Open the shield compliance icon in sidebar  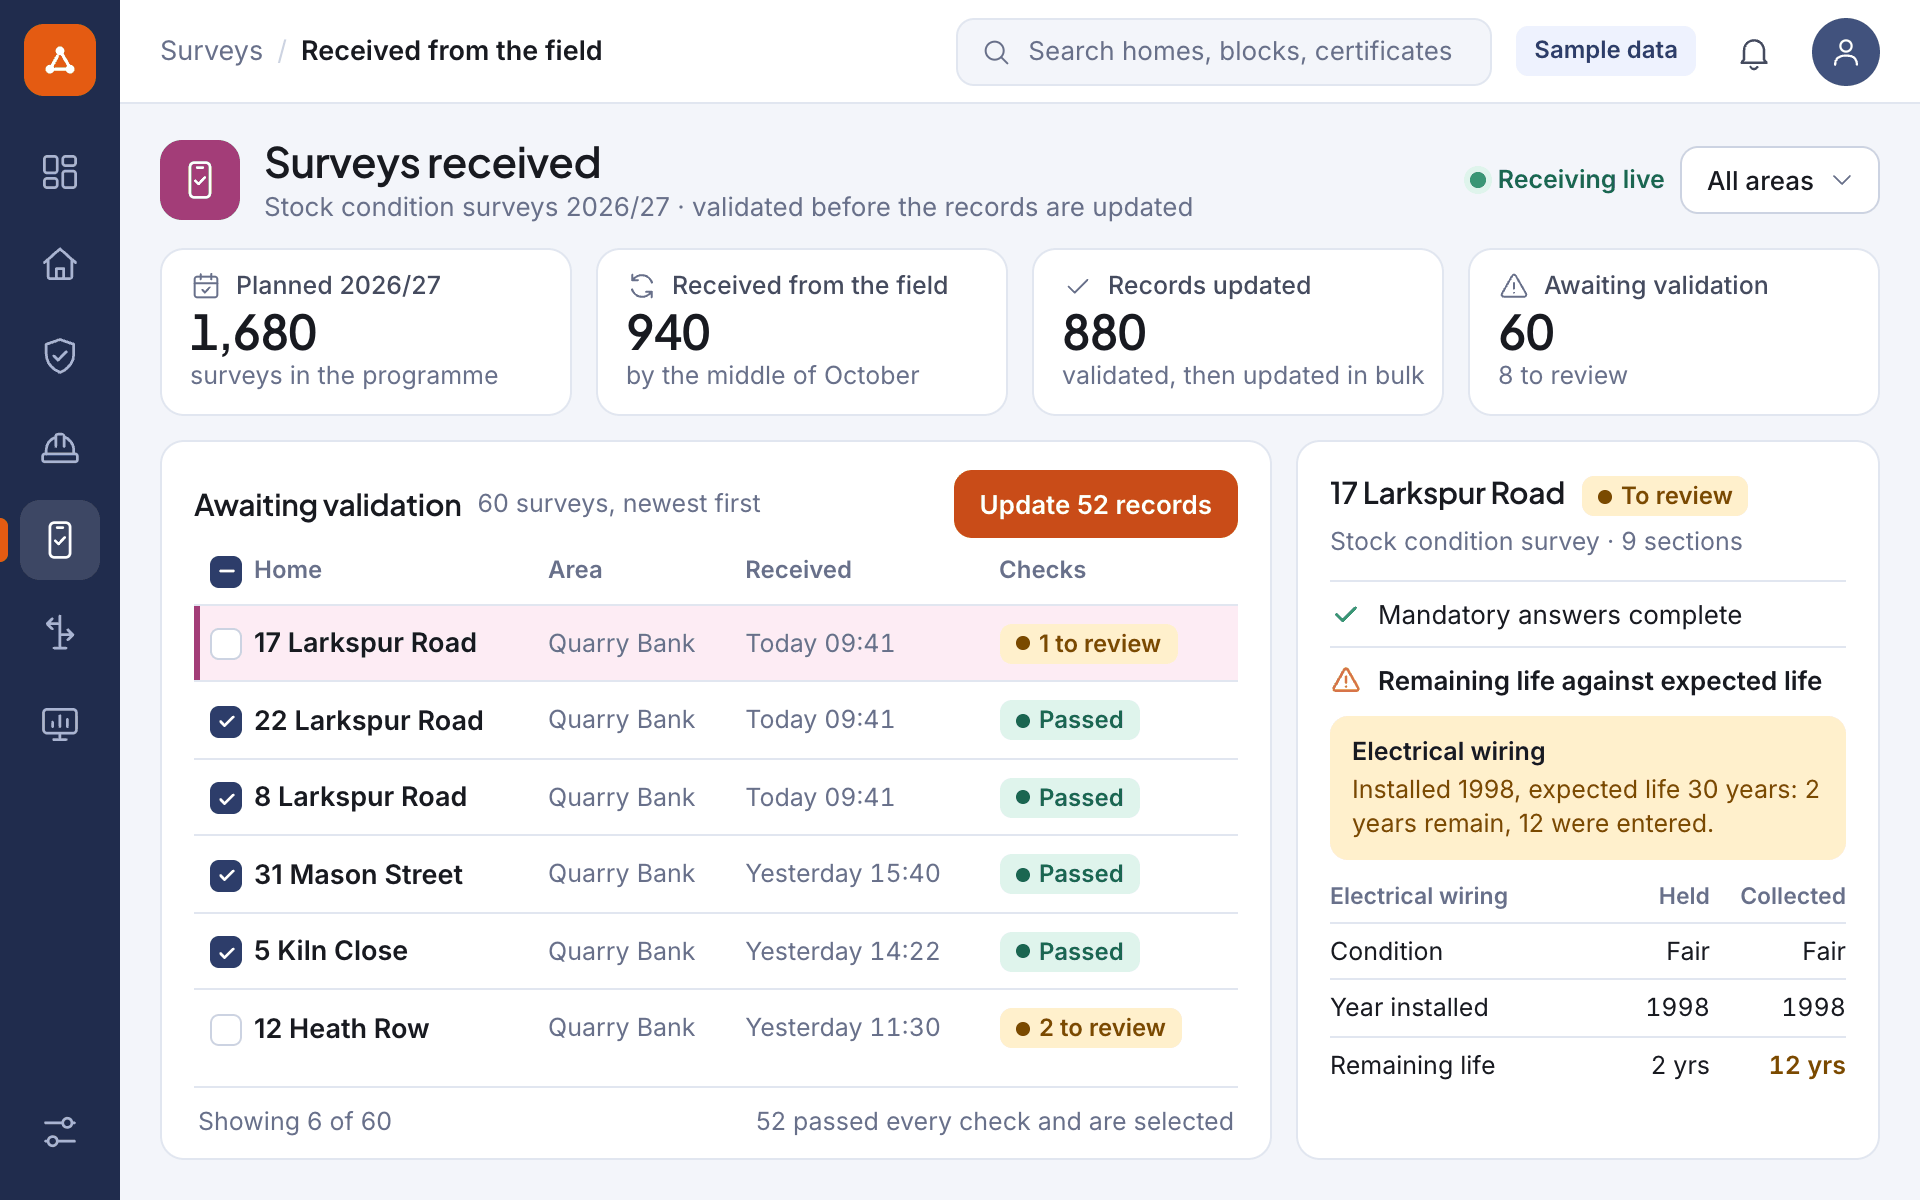(60, 356)
